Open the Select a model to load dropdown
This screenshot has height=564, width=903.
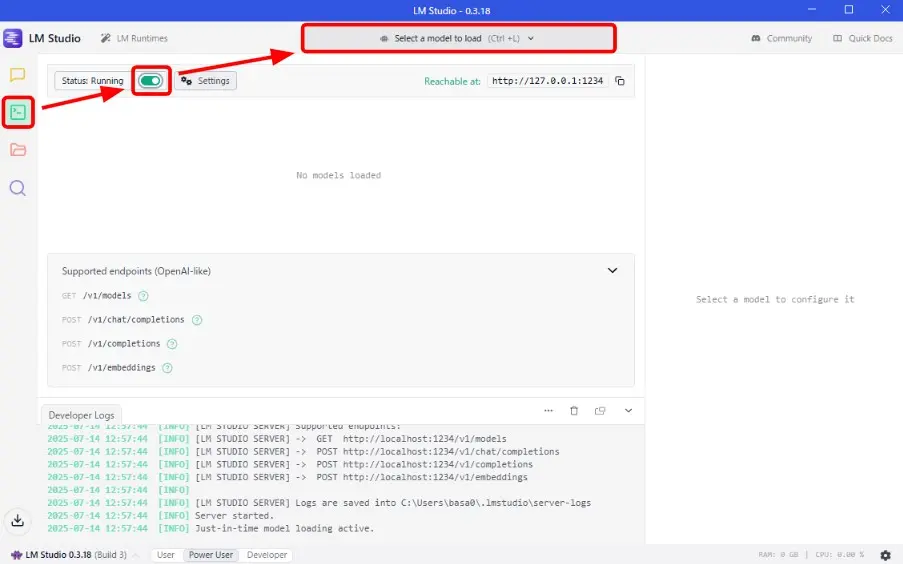(458, 38)
